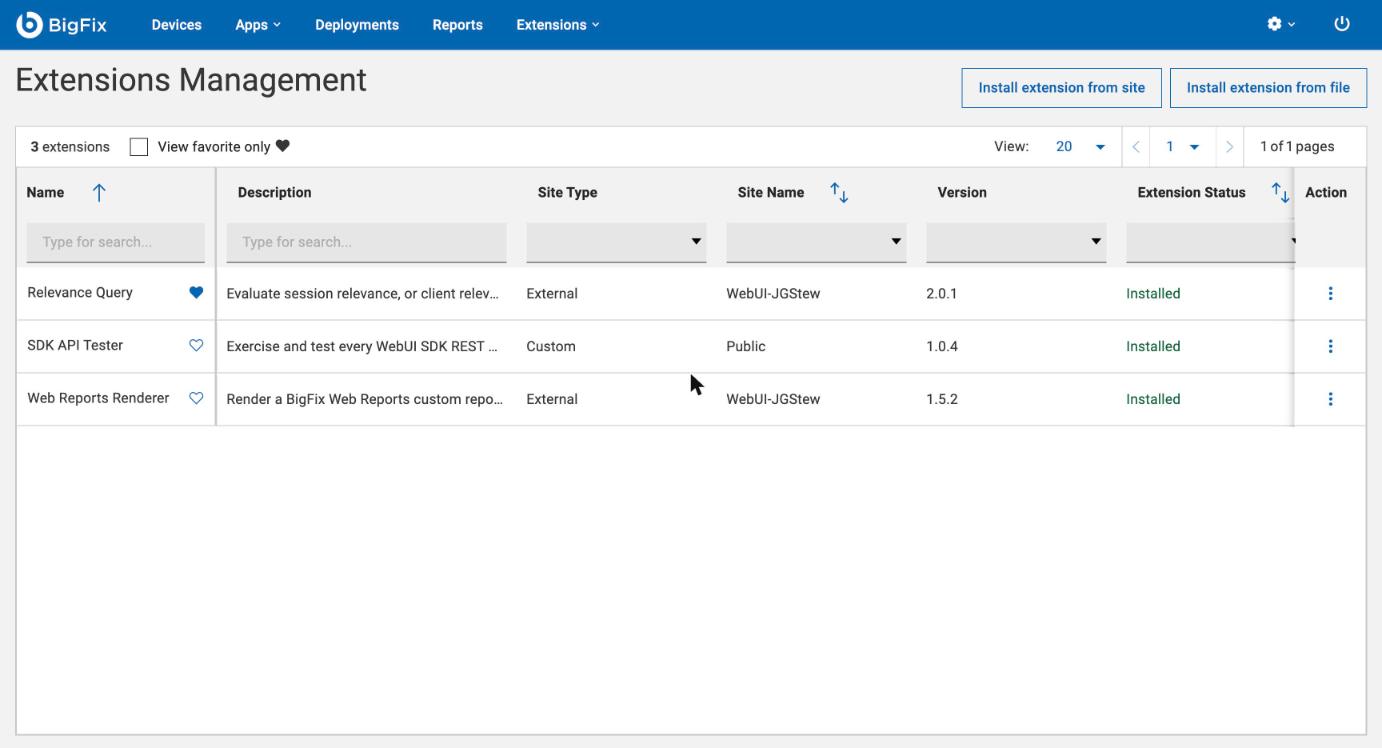Click the BigFix logo icon
The image size is (1382, 748).
(x=30, y=25)
